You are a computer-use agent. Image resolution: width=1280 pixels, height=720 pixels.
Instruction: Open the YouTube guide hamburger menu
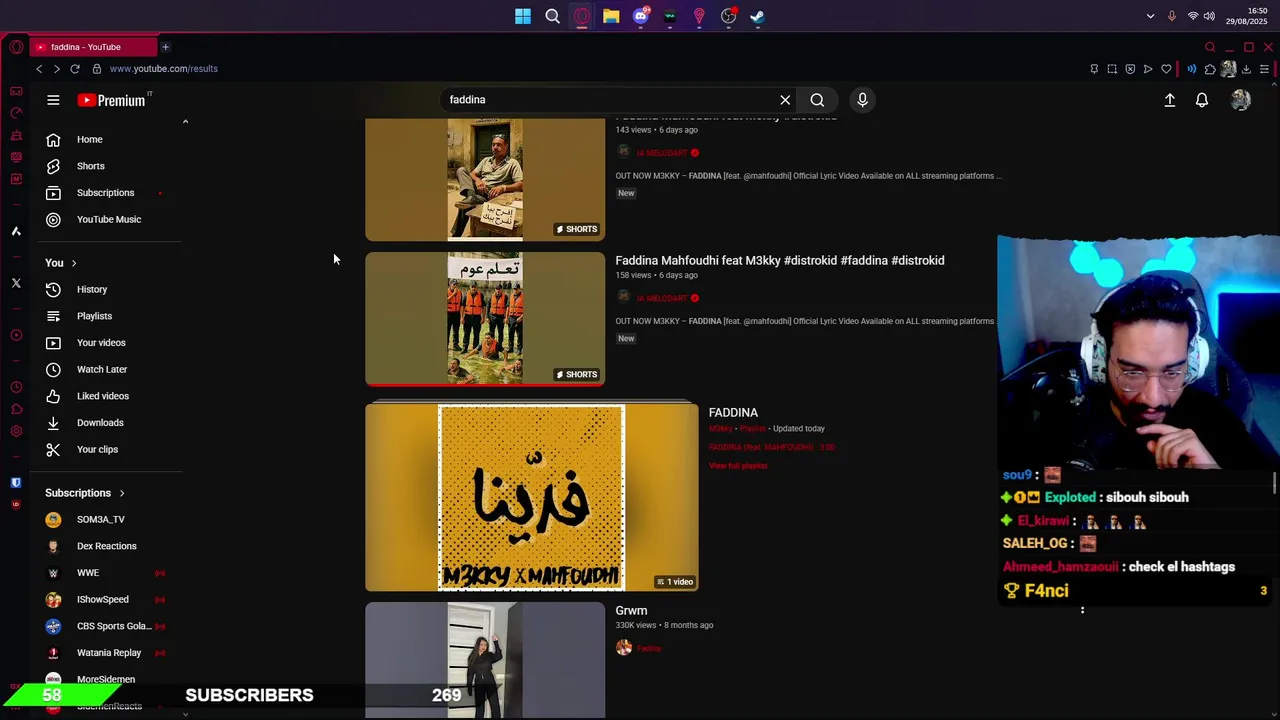[x=53, y=100]
